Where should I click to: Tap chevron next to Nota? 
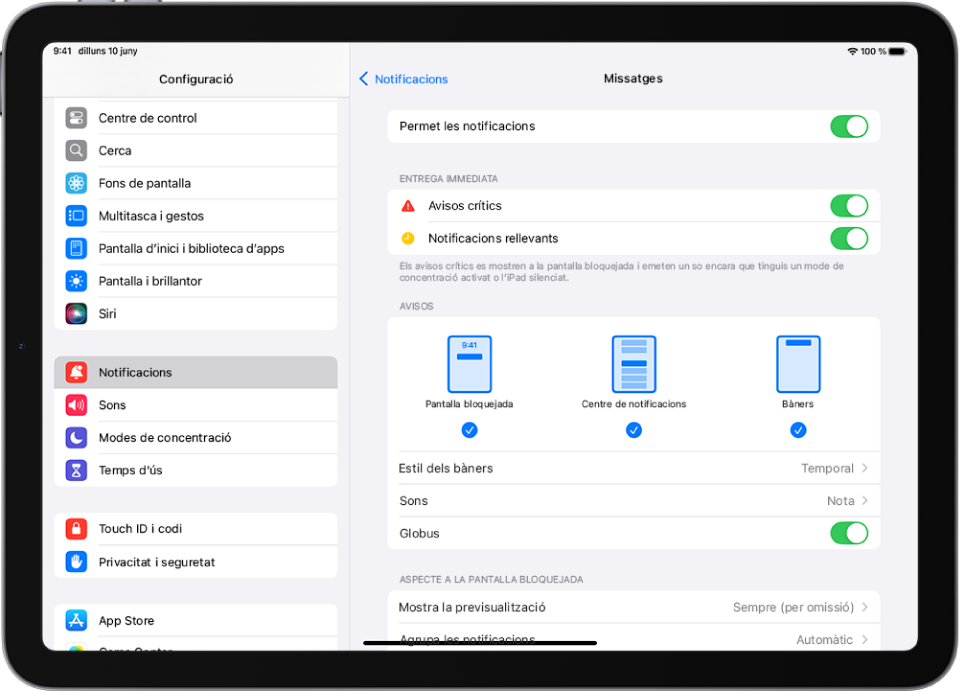point(864,500)
